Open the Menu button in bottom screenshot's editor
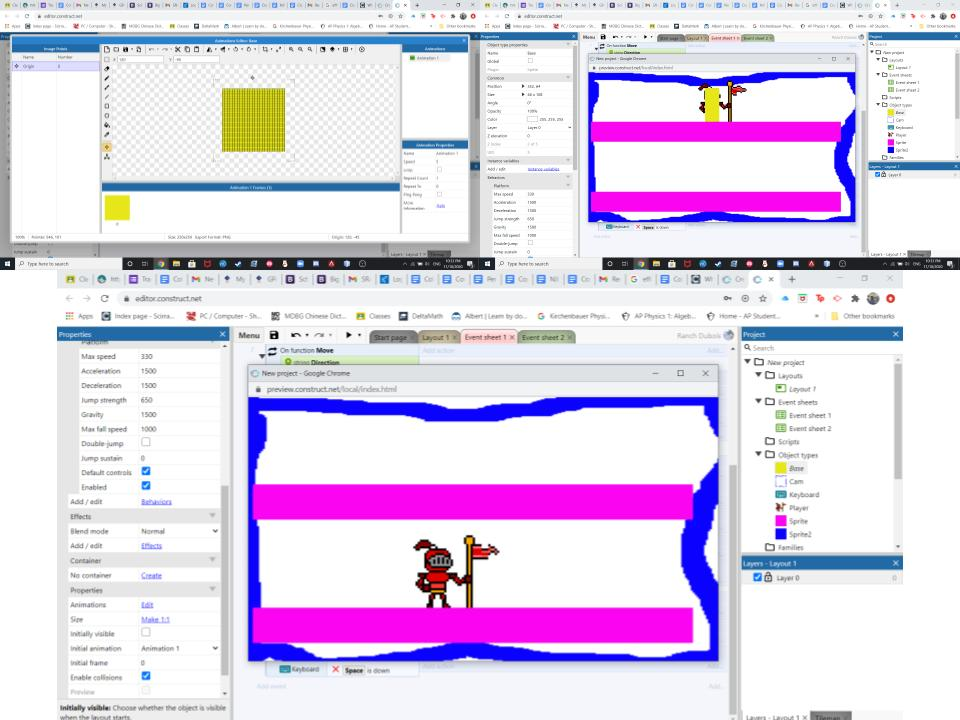The height and width of the screenshot is (720, 960). click(249, 335)
